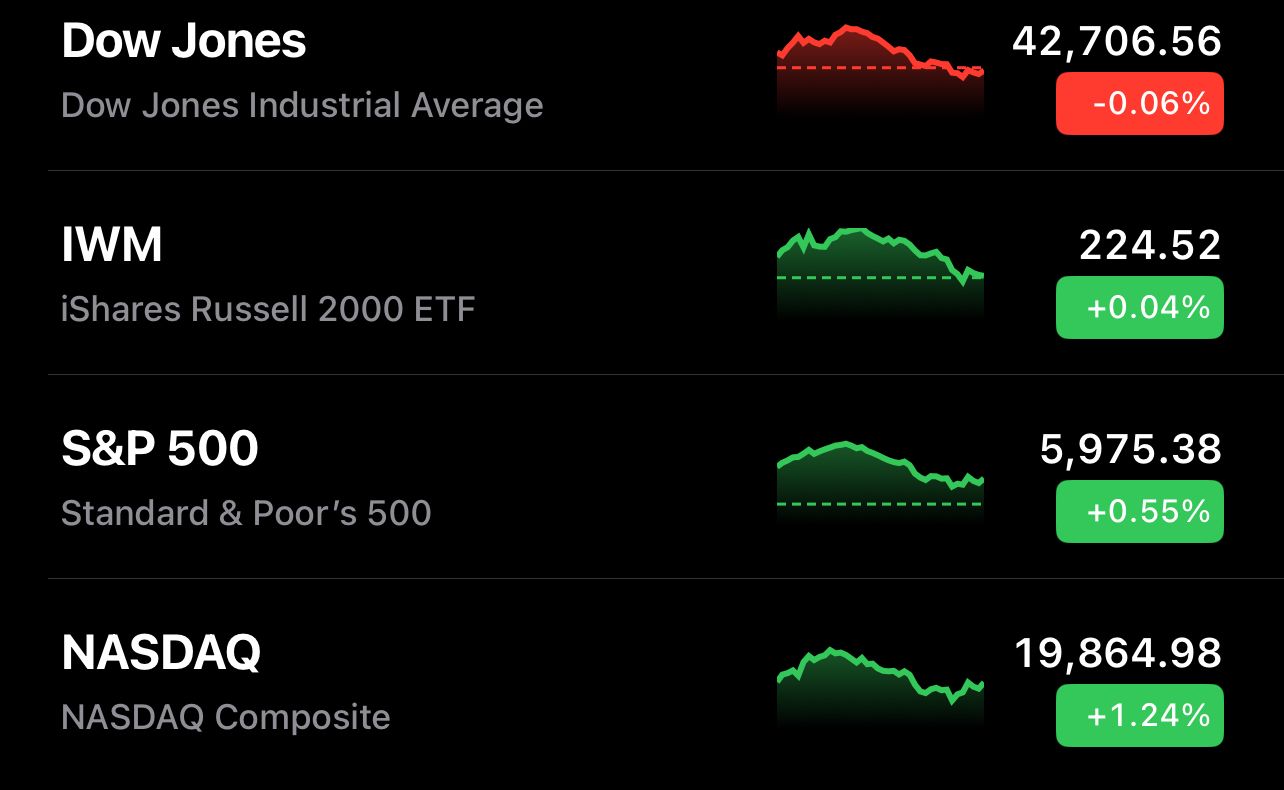Viewport: 1284px width, 790px height.
Task: Select the IWM ticker symbol
Action: pyautogui.click(x=112, y=246)
